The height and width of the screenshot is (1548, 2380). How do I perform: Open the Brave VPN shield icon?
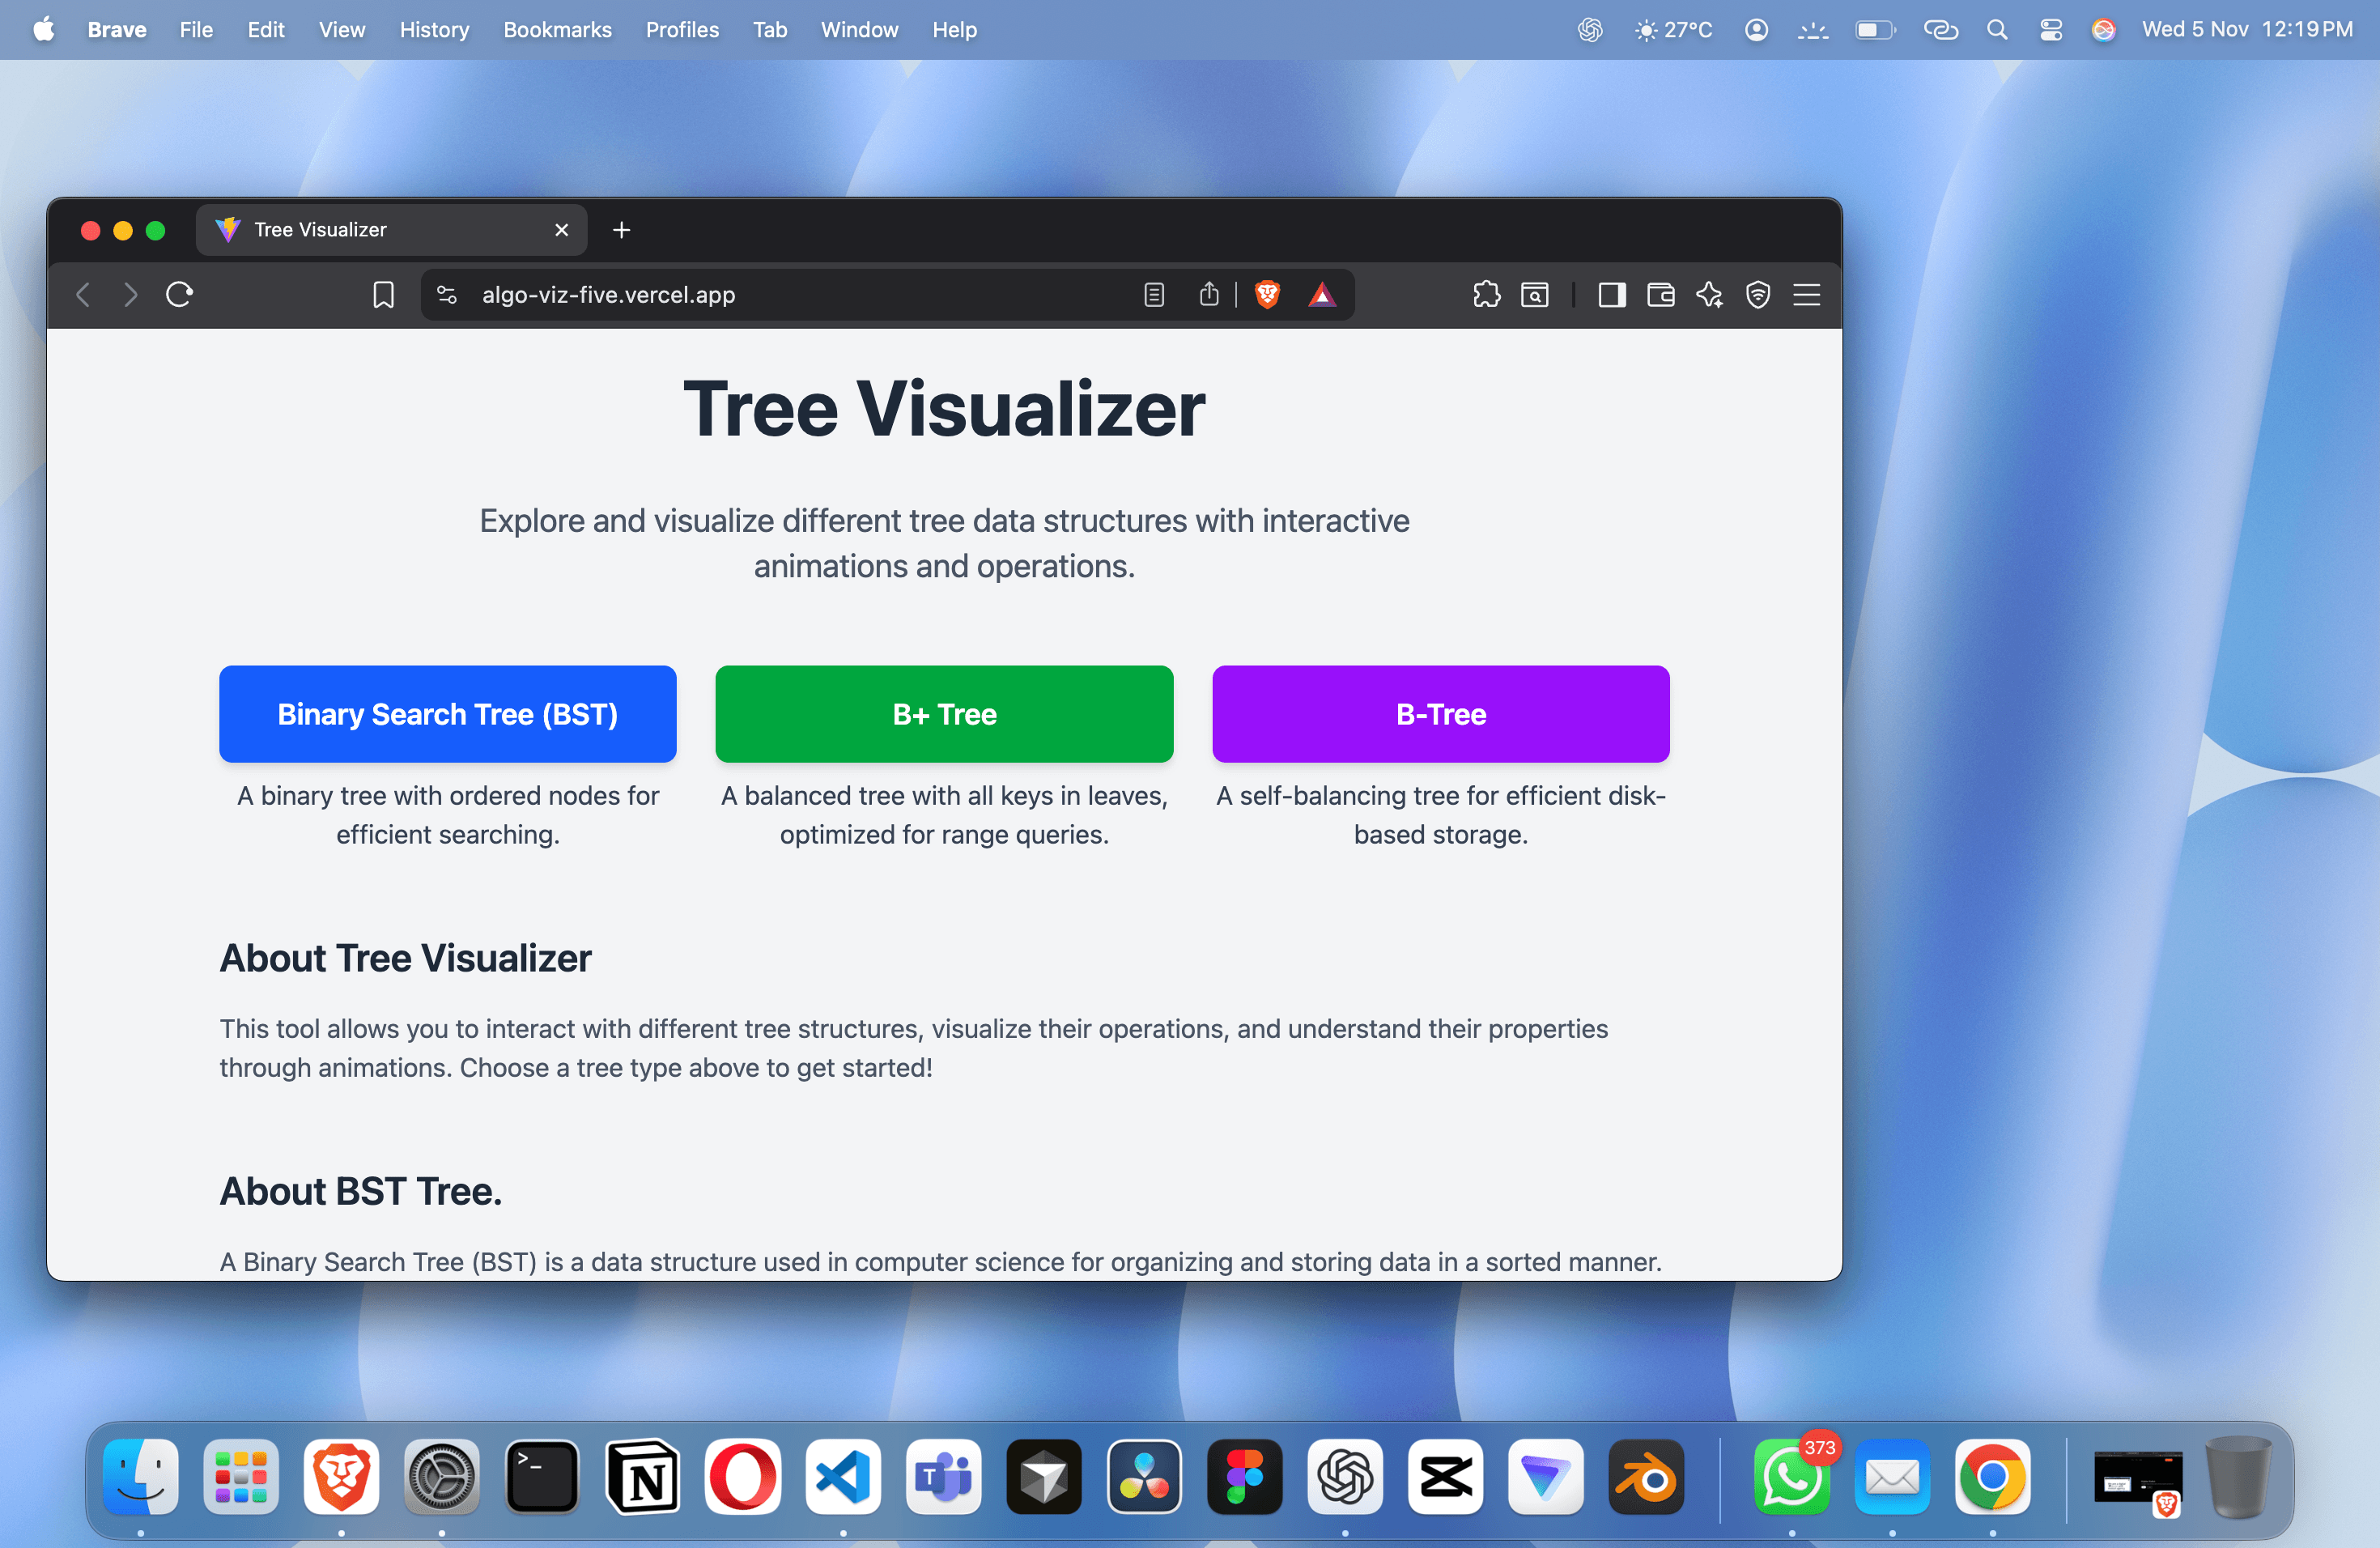click(x=1757, y=294)
